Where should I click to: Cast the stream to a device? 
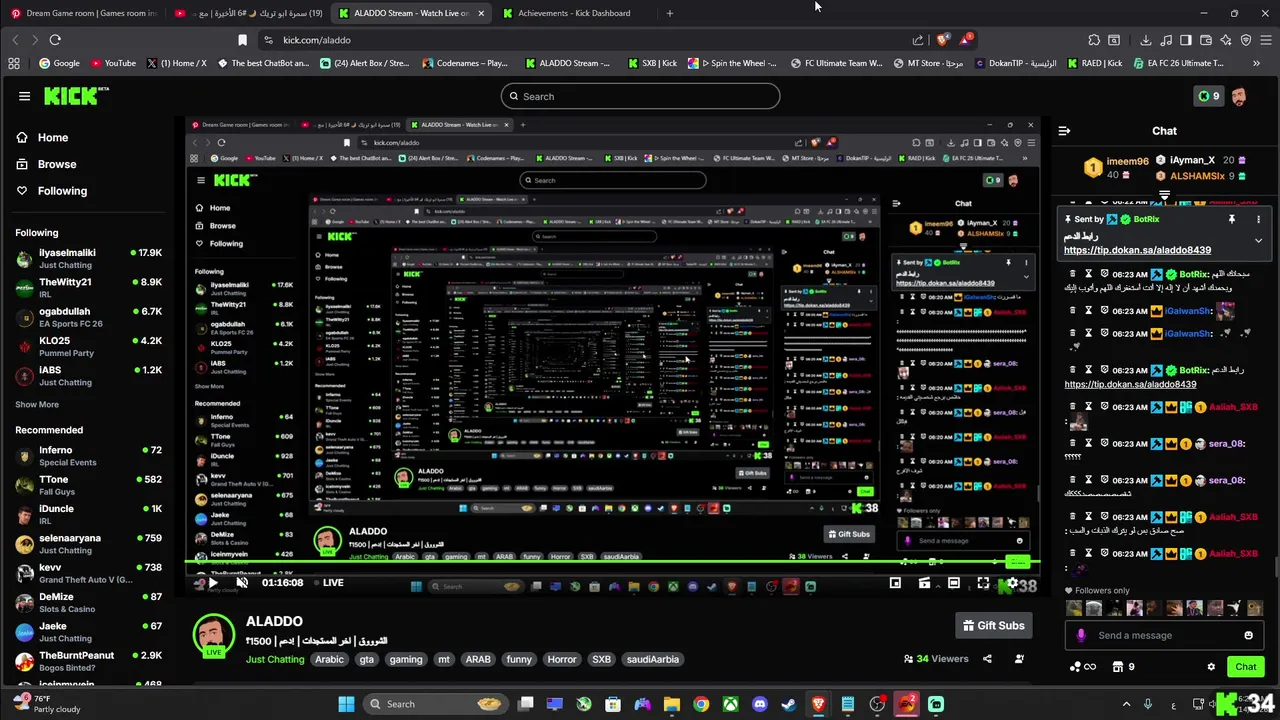tap(924, 583)
